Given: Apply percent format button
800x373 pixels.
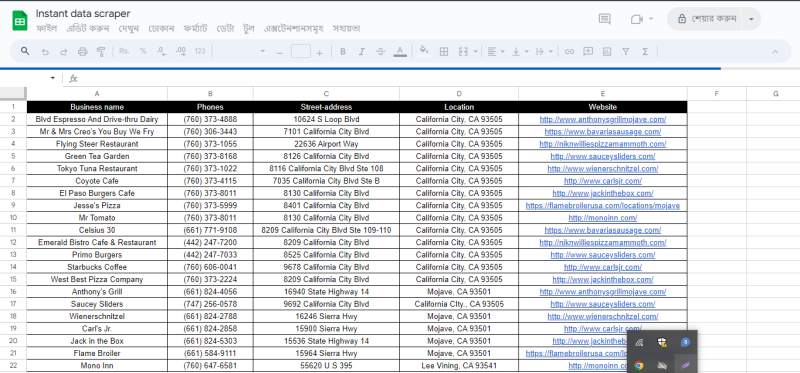Looking at the screenshot, I should (143, 51).
